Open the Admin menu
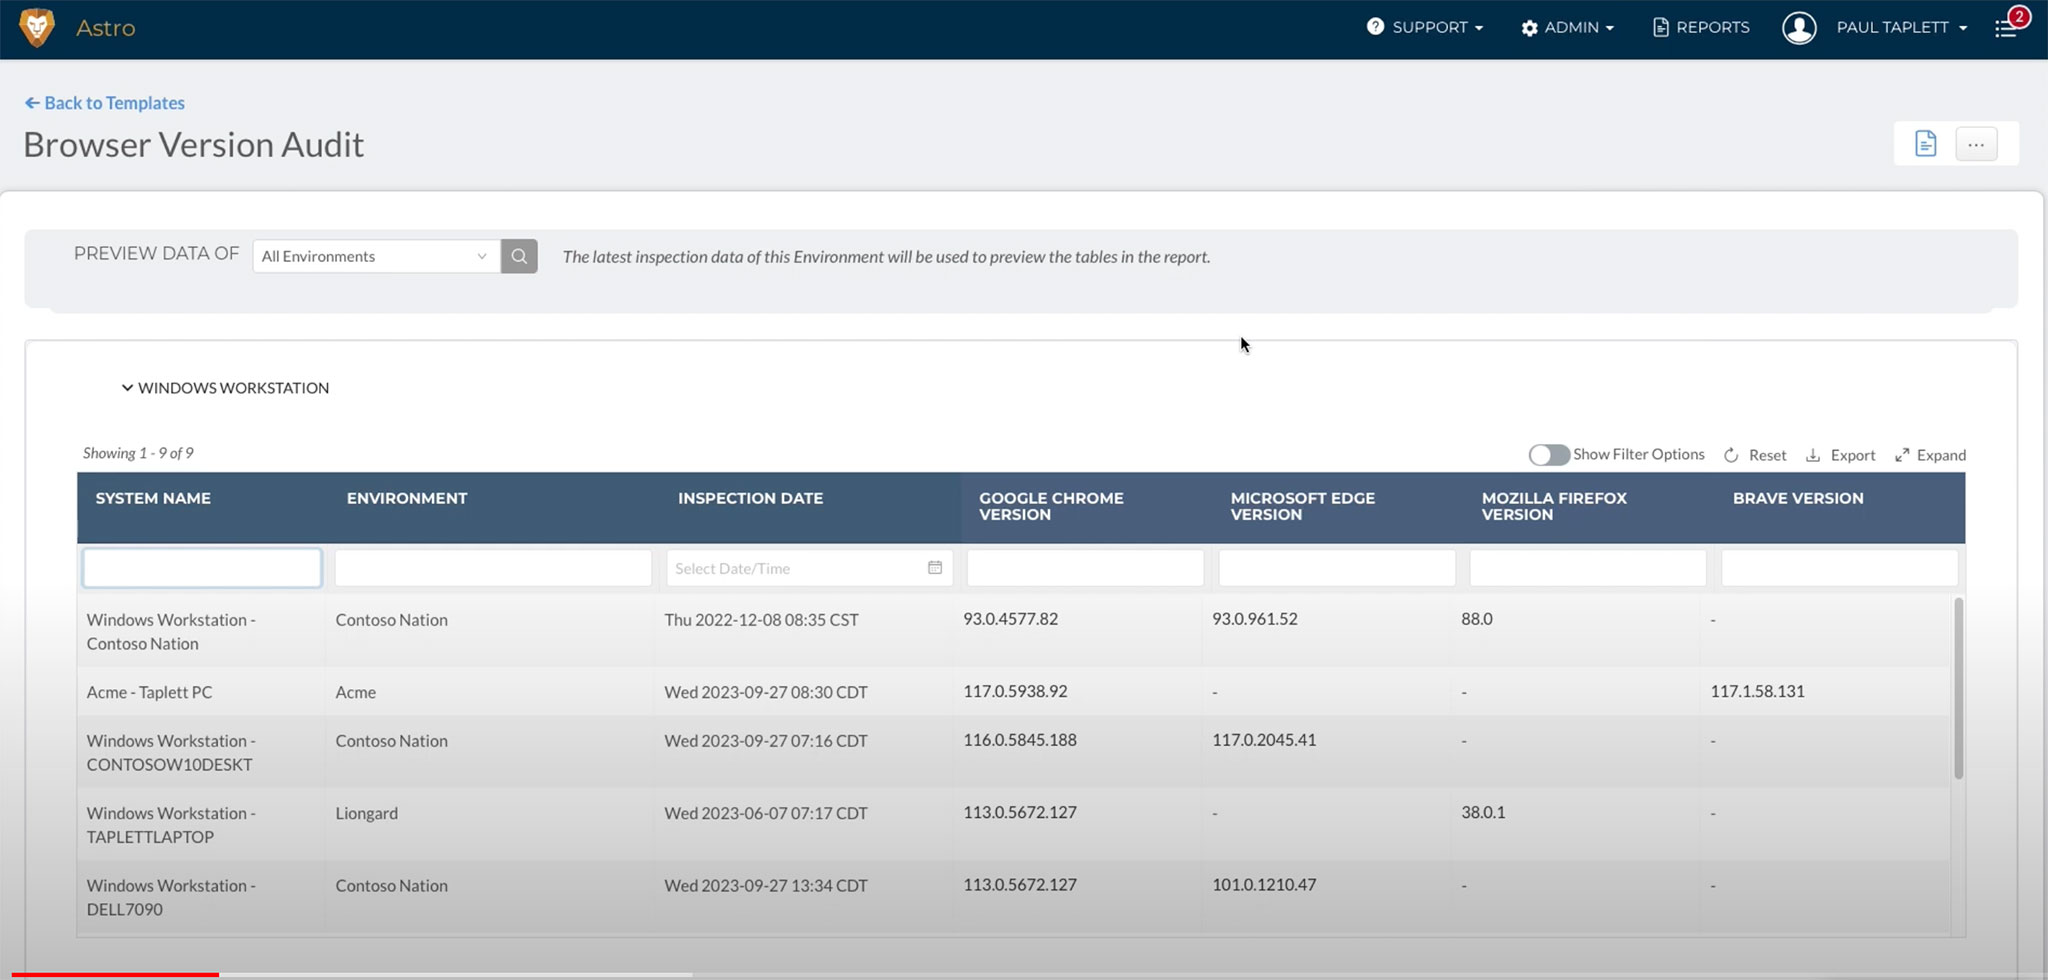The width and height of the screenshot is (2048, 980). [x=1567, y=28]
